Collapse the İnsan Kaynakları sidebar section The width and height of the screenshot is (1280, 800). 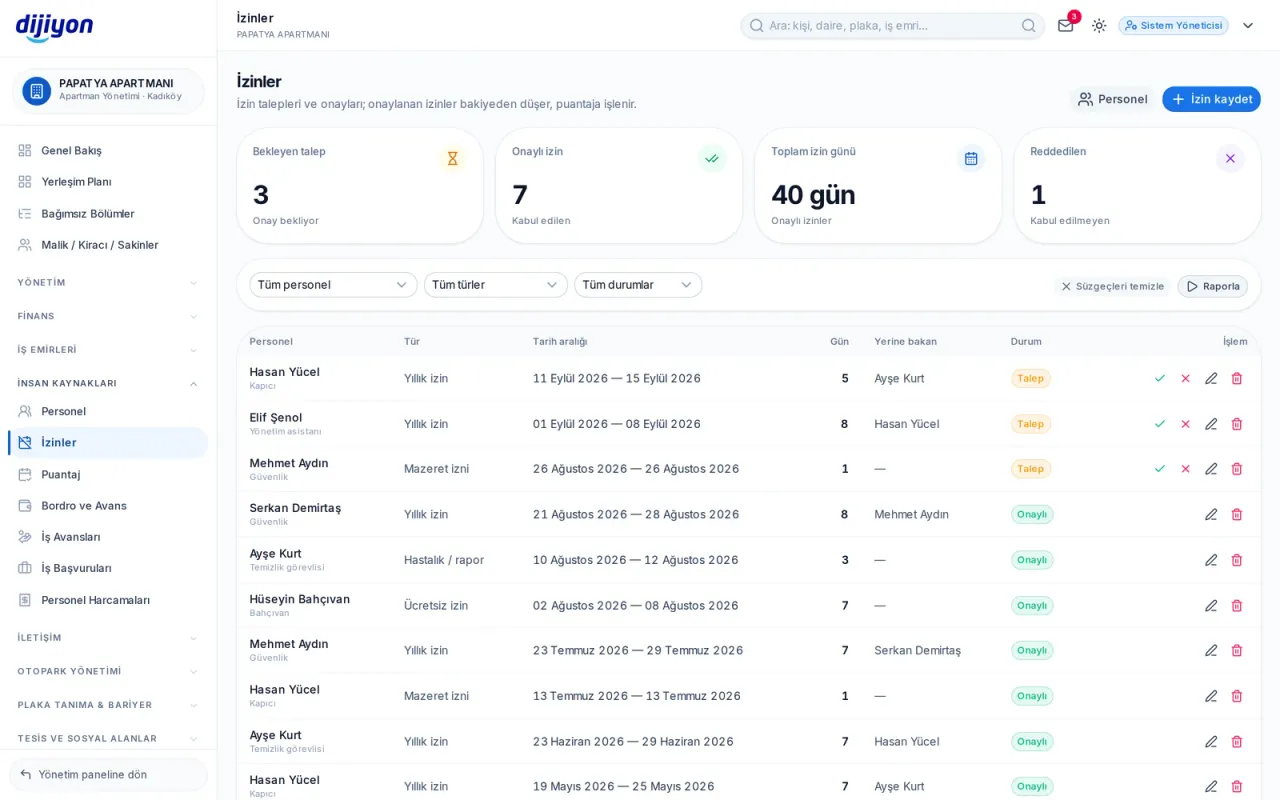[108, 383]
